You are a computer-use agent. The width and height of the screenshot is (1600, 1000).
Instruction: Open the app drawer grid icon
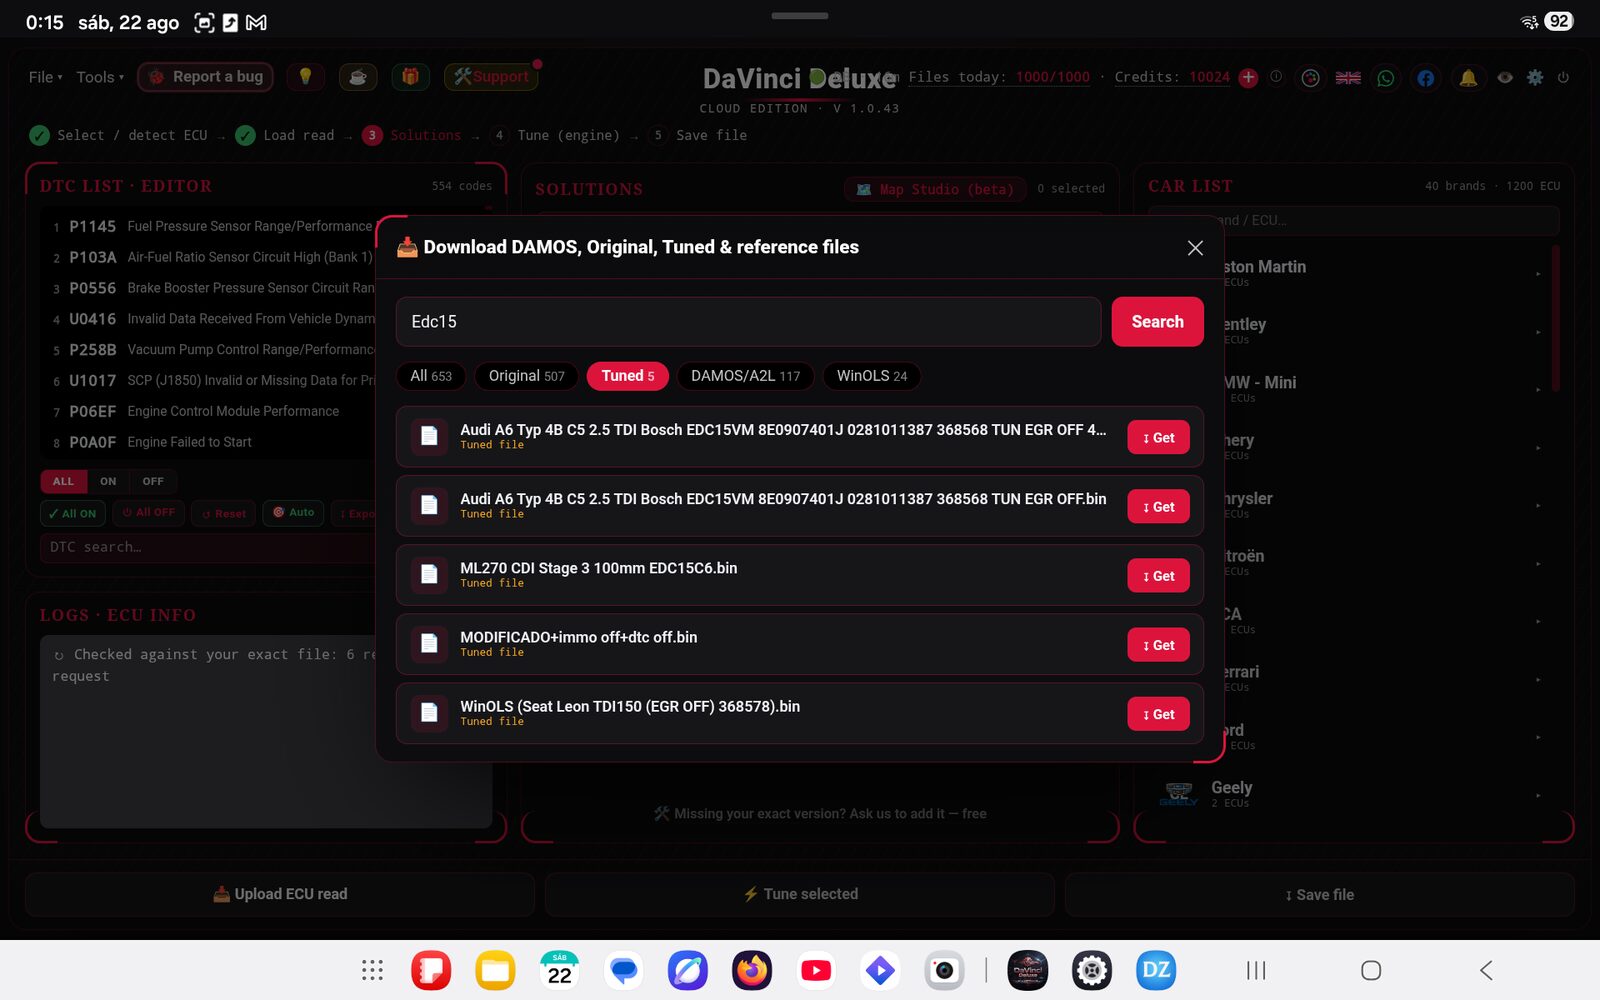[x=372, y=970]
